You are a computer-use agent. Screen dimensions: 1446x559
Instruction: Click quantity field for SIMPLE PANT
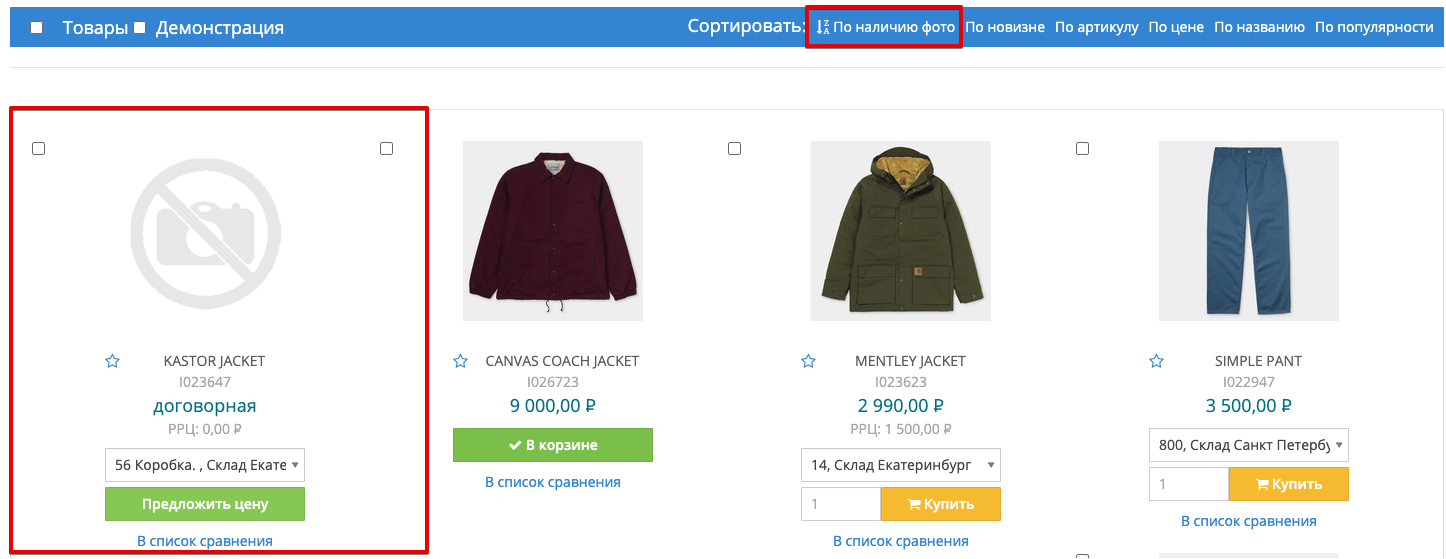click(1188, 484)
